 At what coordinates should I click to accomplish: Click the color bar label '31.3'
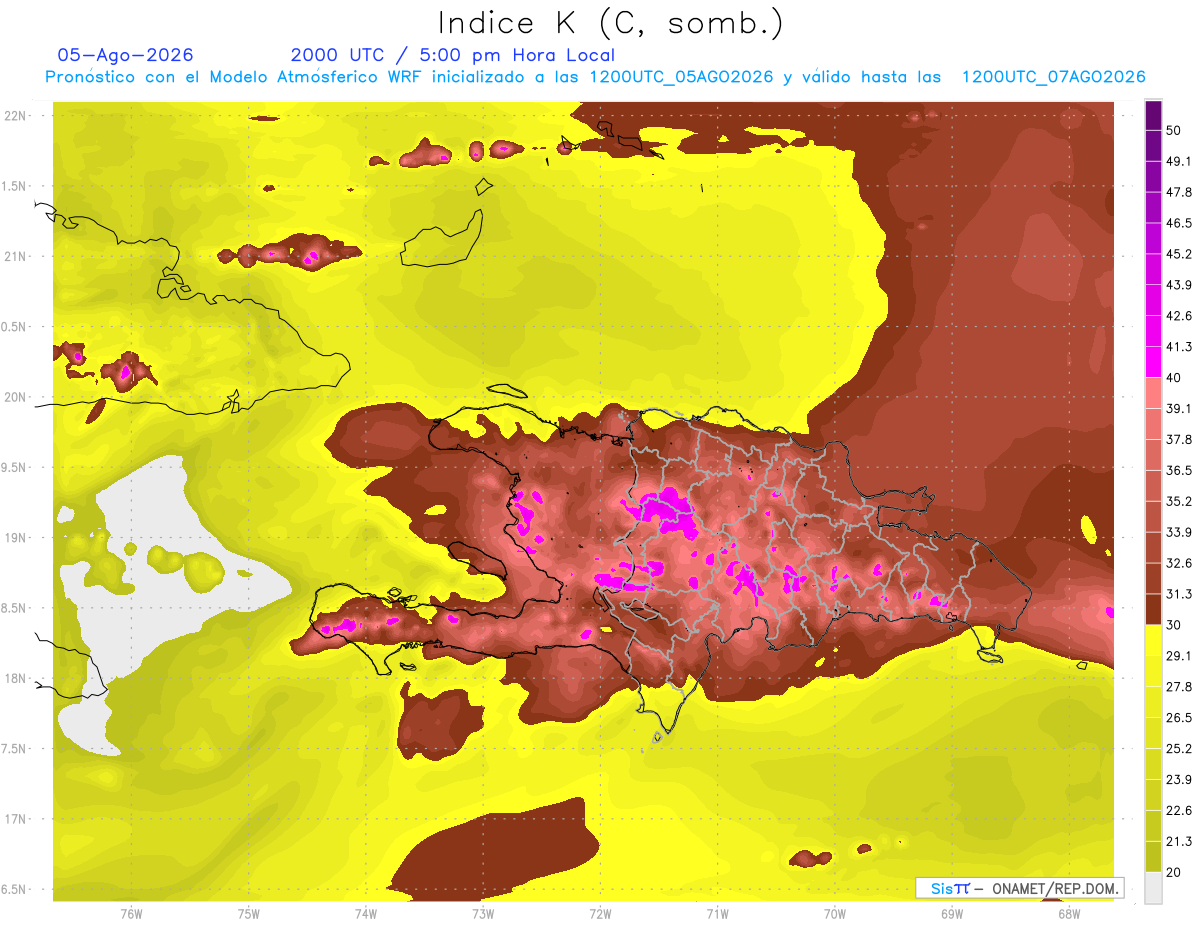point(1179,594)
